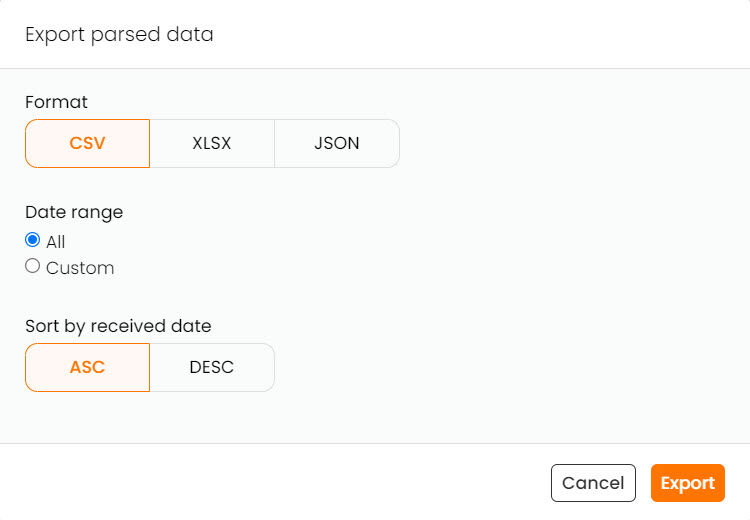The height and width of the screenshot is (520, 750).
Task: Click the "Export parsed data" dialog title
Action: tap(119, 35)
